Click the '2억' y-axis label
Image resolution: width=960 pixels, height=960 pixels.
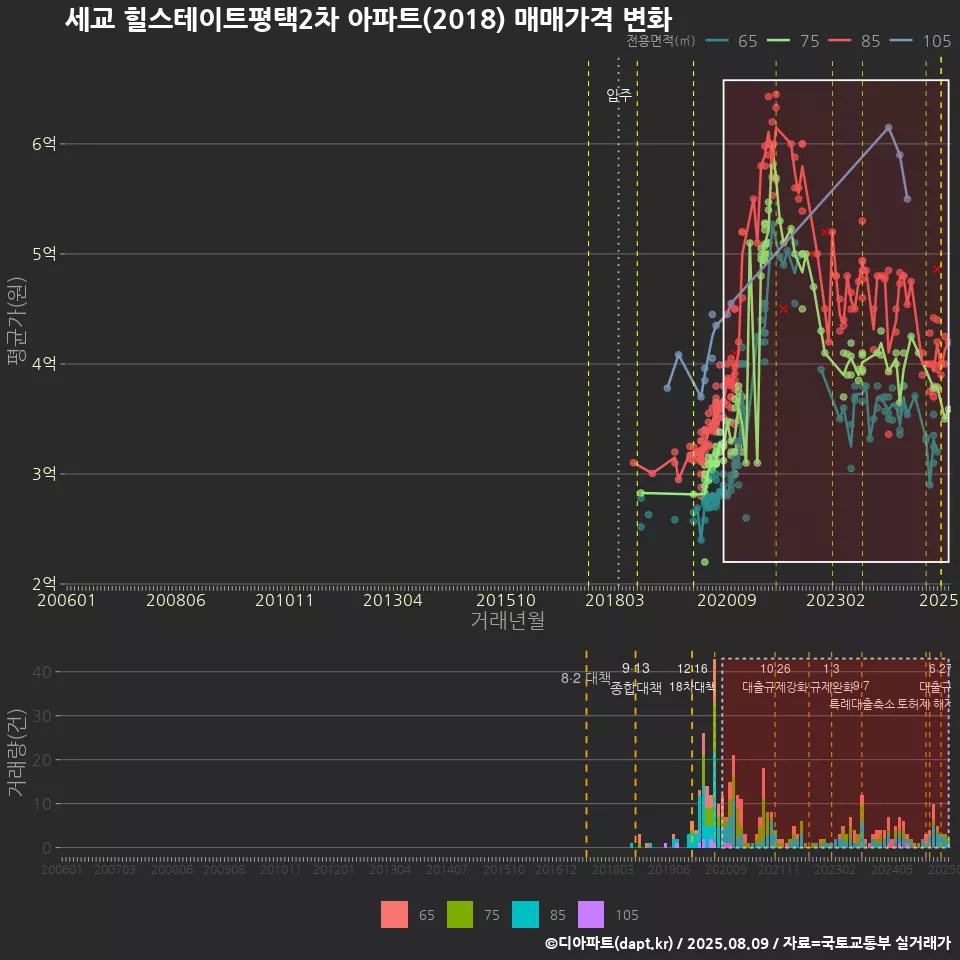pos(44,583)
